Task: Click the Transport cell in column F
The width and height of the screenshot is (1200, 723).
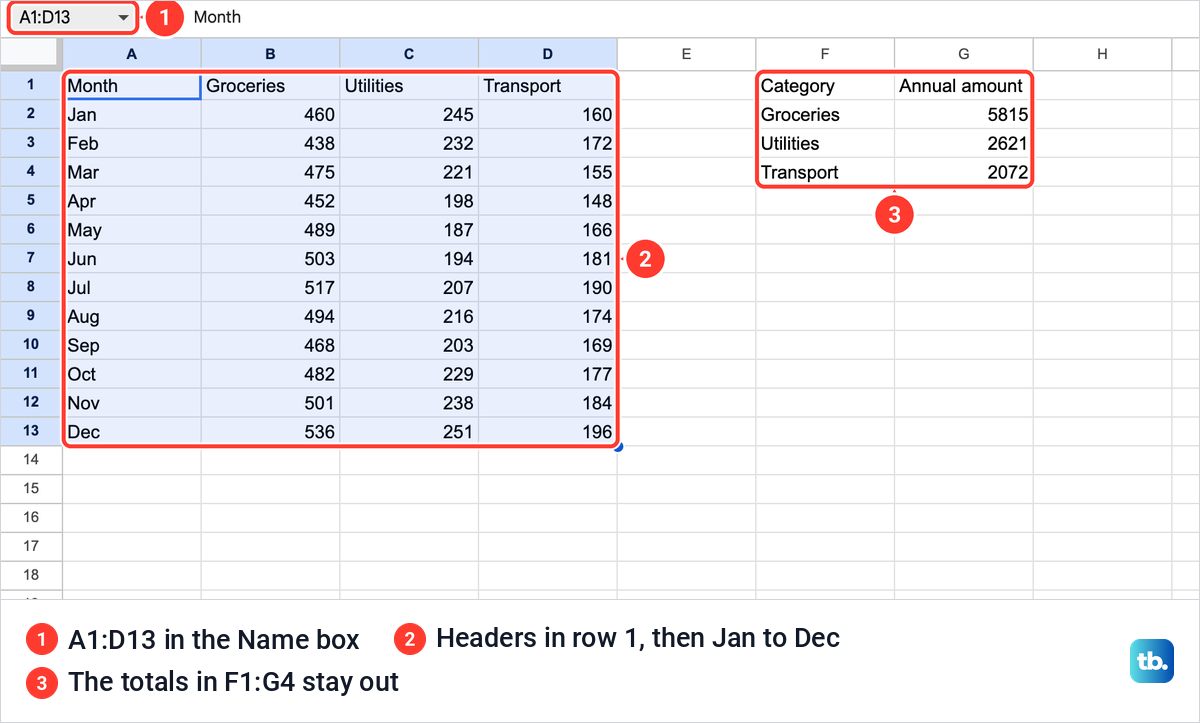Action: point(825,173)
